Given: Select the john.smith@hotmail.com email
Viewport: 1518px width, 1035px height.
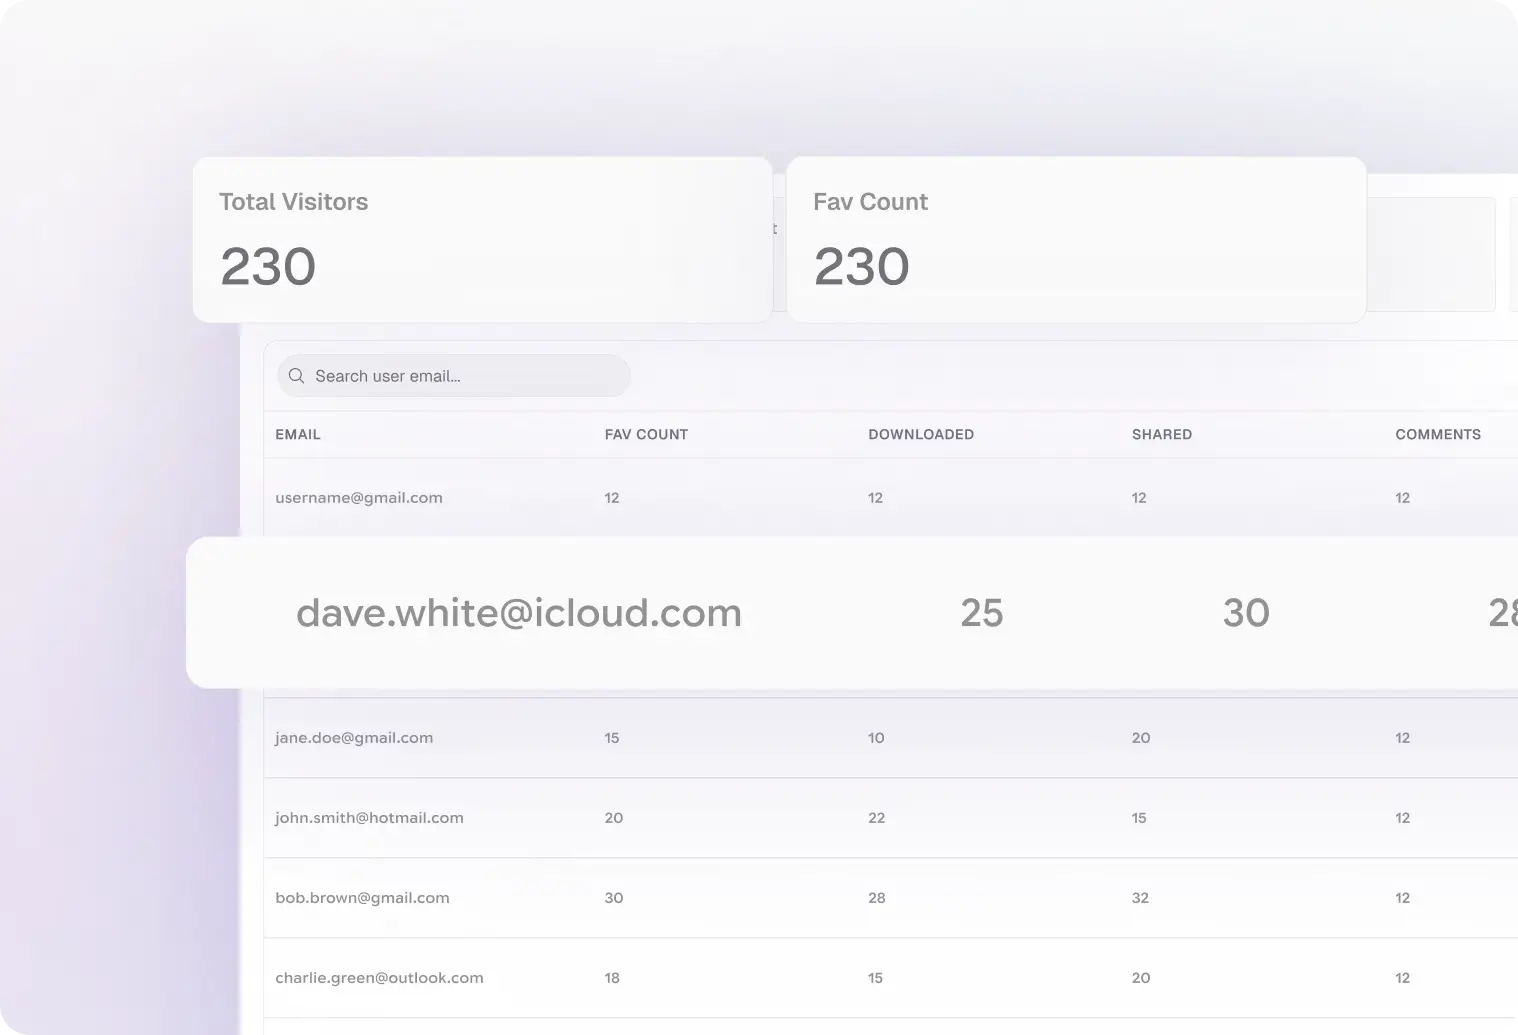Looking at the screenshot, I should 369,818.
